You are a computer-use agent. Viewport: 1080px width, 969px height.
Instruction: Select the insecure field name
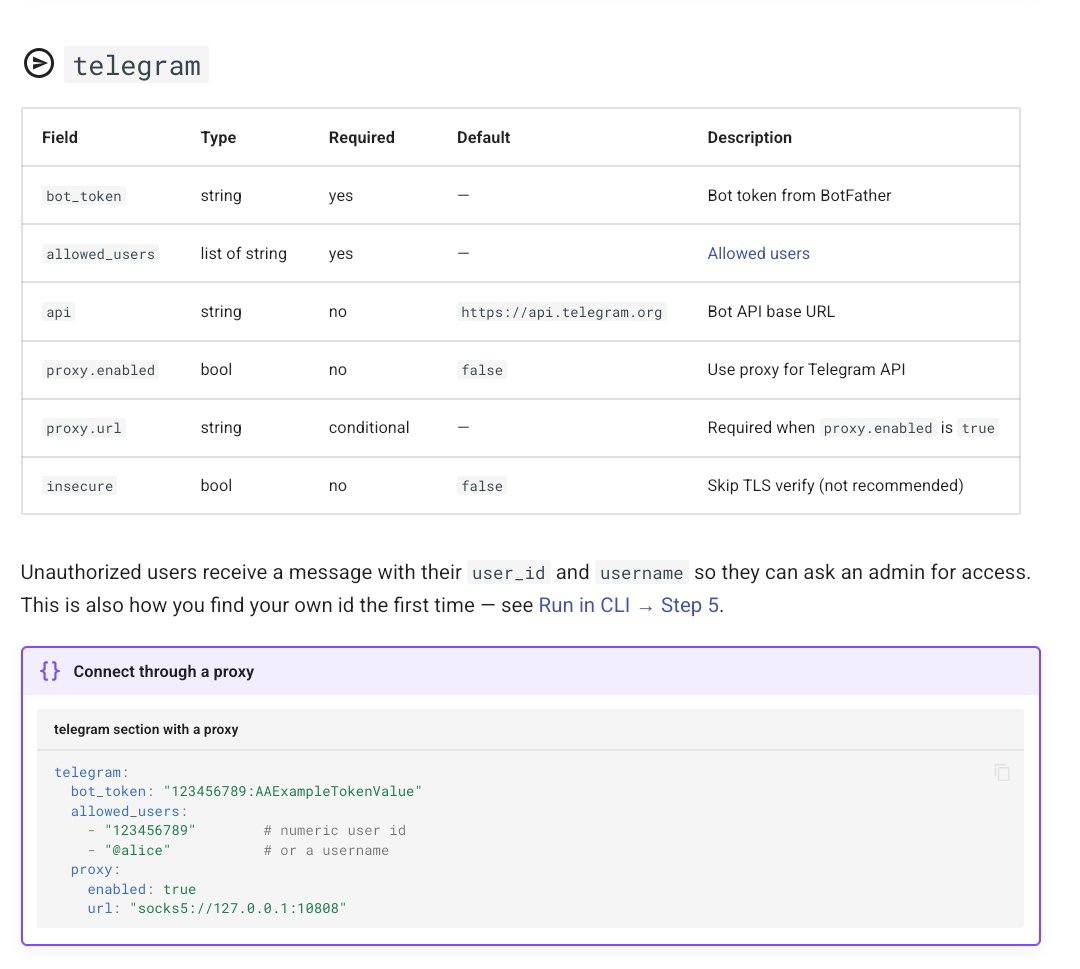79,486
